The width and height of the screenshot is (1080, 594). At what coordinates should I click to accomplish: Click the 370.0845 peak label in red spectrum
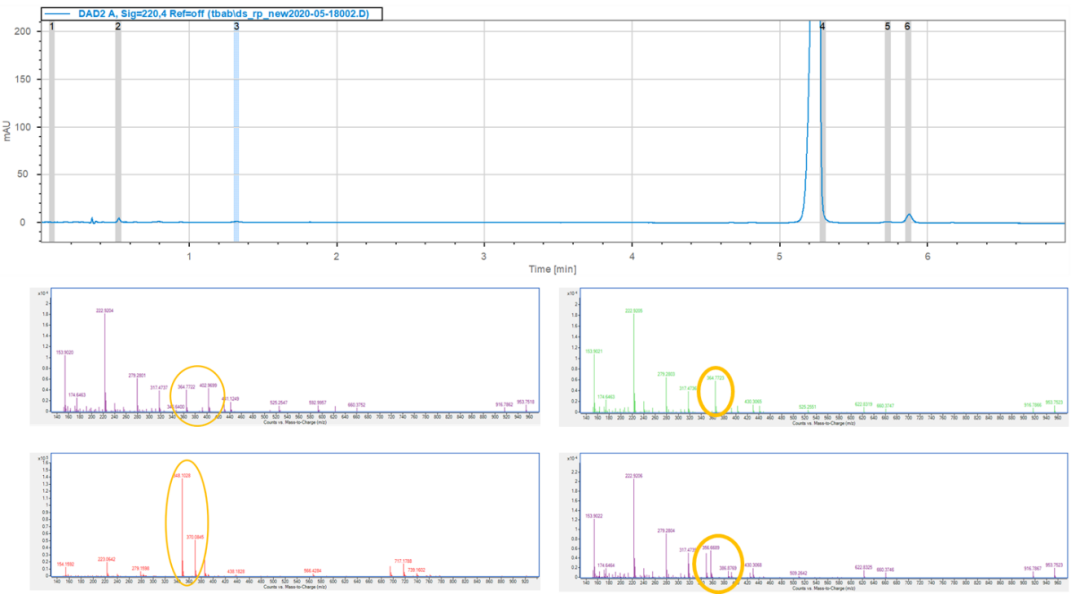(195, 537)
